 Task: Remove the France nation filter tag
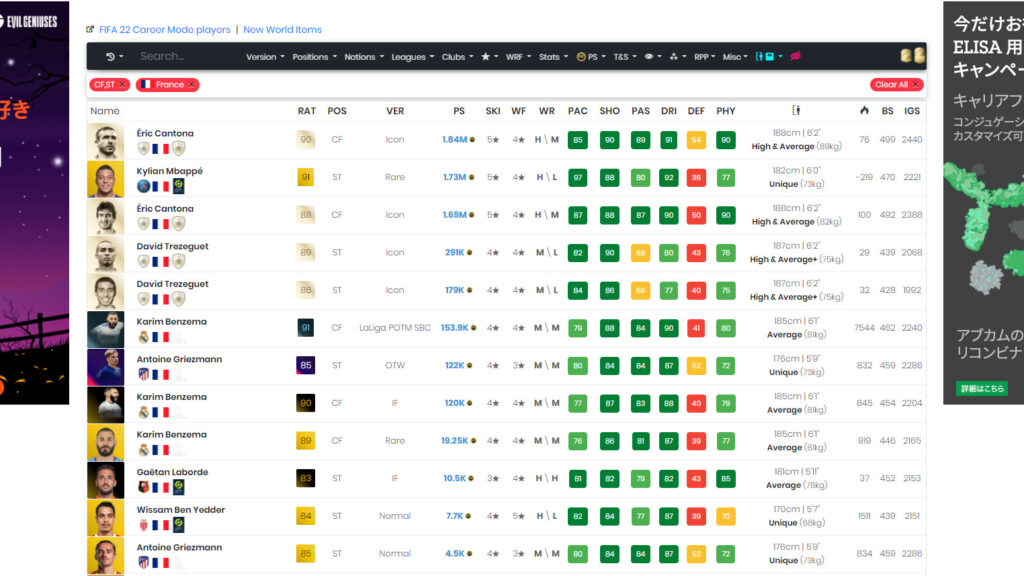click(x=191, y=85)
